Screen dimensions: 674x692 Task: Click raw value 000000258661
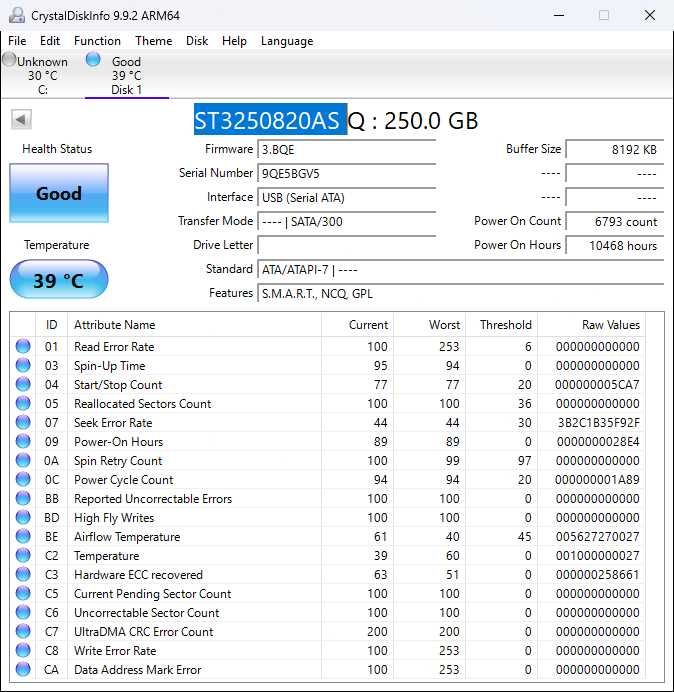(x=597, y=574)
